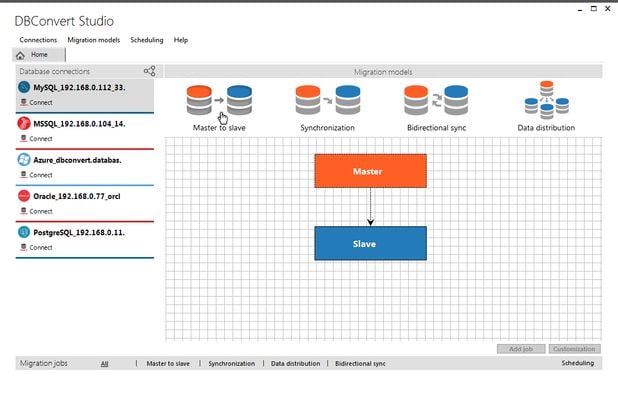Open the Scheduling menu
This screenshot has width=618, height=394.
click(147, 40)
